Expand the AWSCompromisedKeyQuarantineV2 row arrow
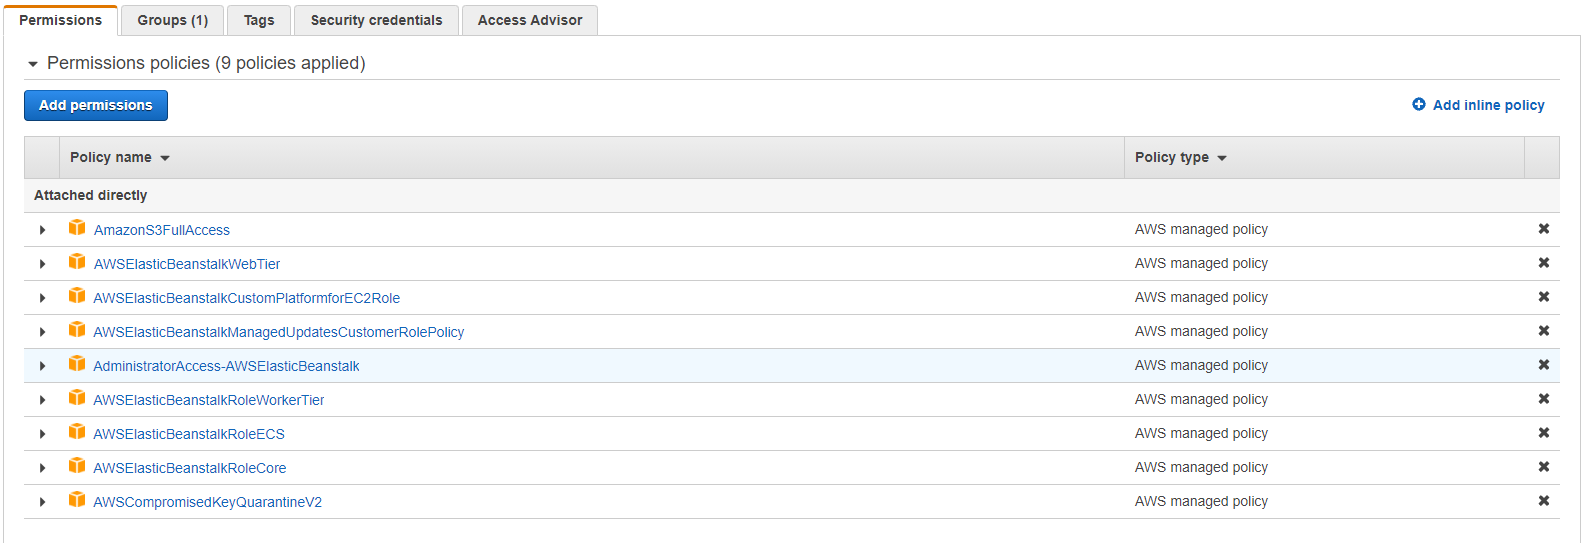 [42, 502]
